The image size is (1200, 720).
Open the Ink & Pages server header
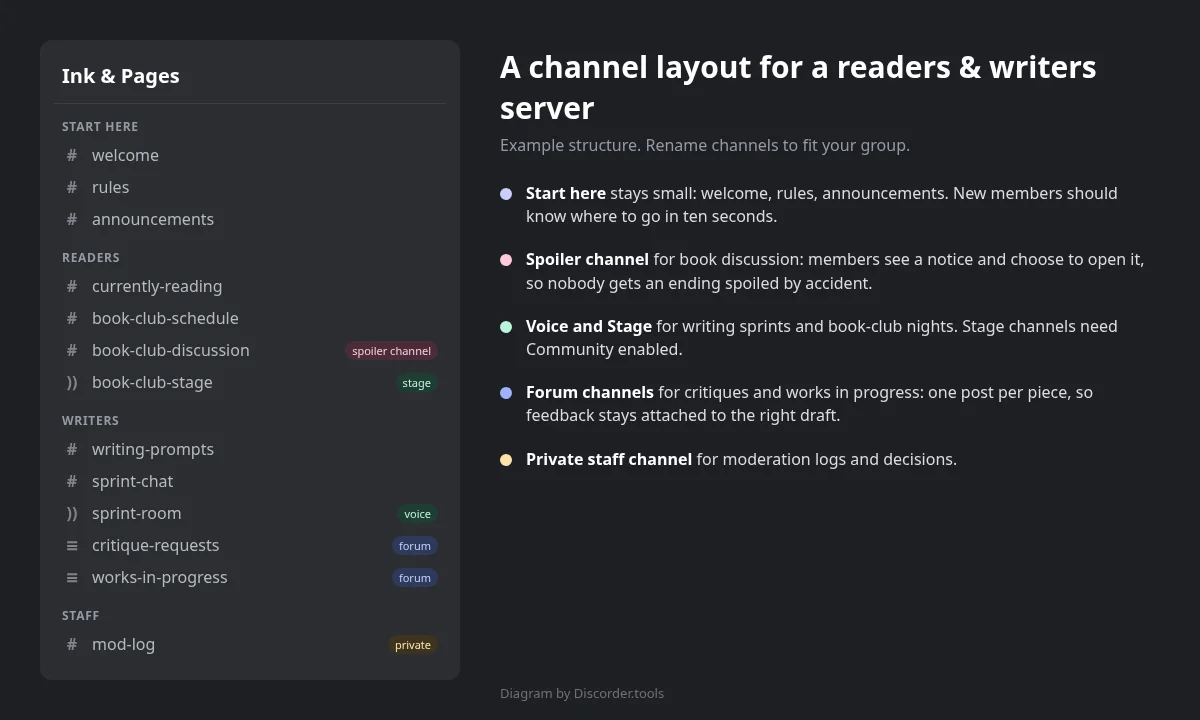[121, 76]
